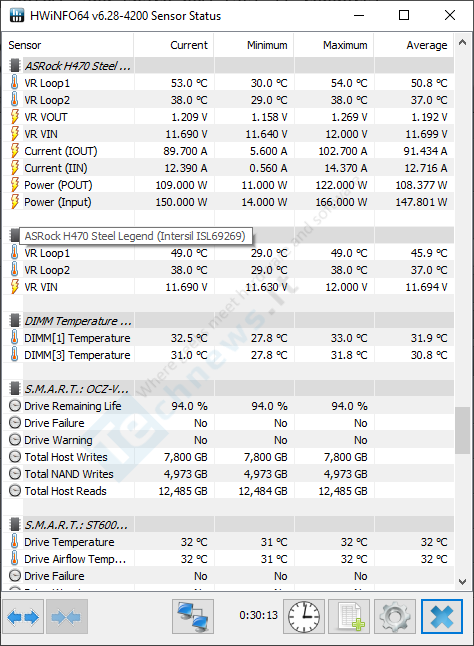
Task: Select the Power (Input) sensor row
Action: click(x=229, y=202)
